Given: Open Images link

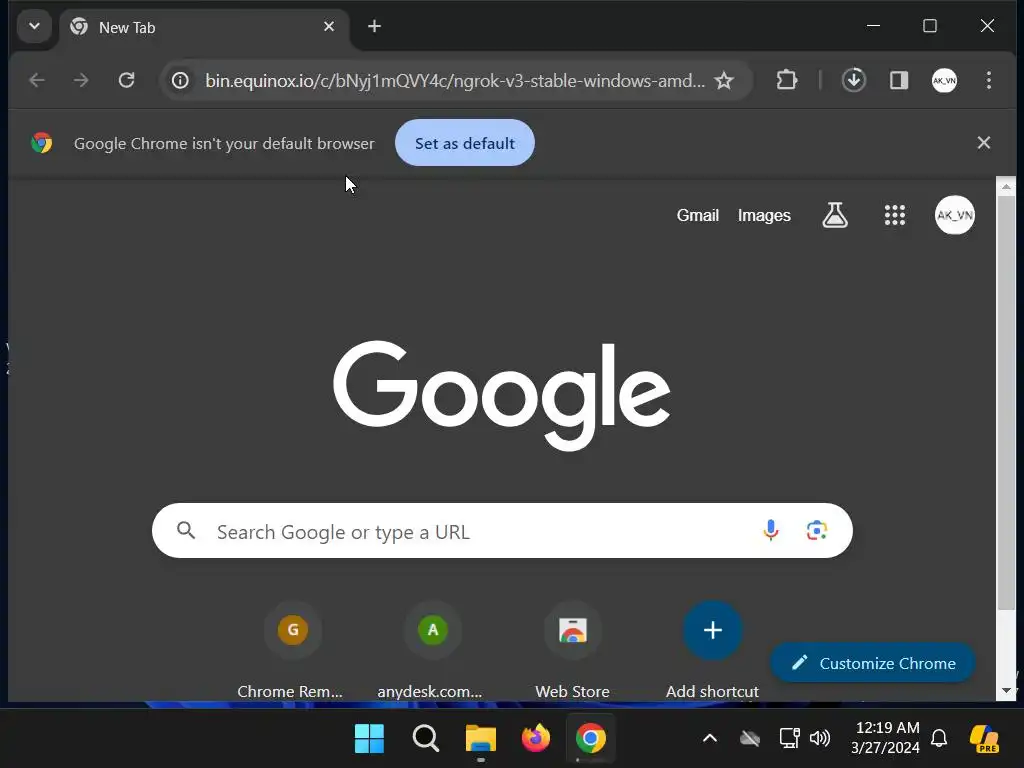Looking at the screenshot, I should (764, 216).
